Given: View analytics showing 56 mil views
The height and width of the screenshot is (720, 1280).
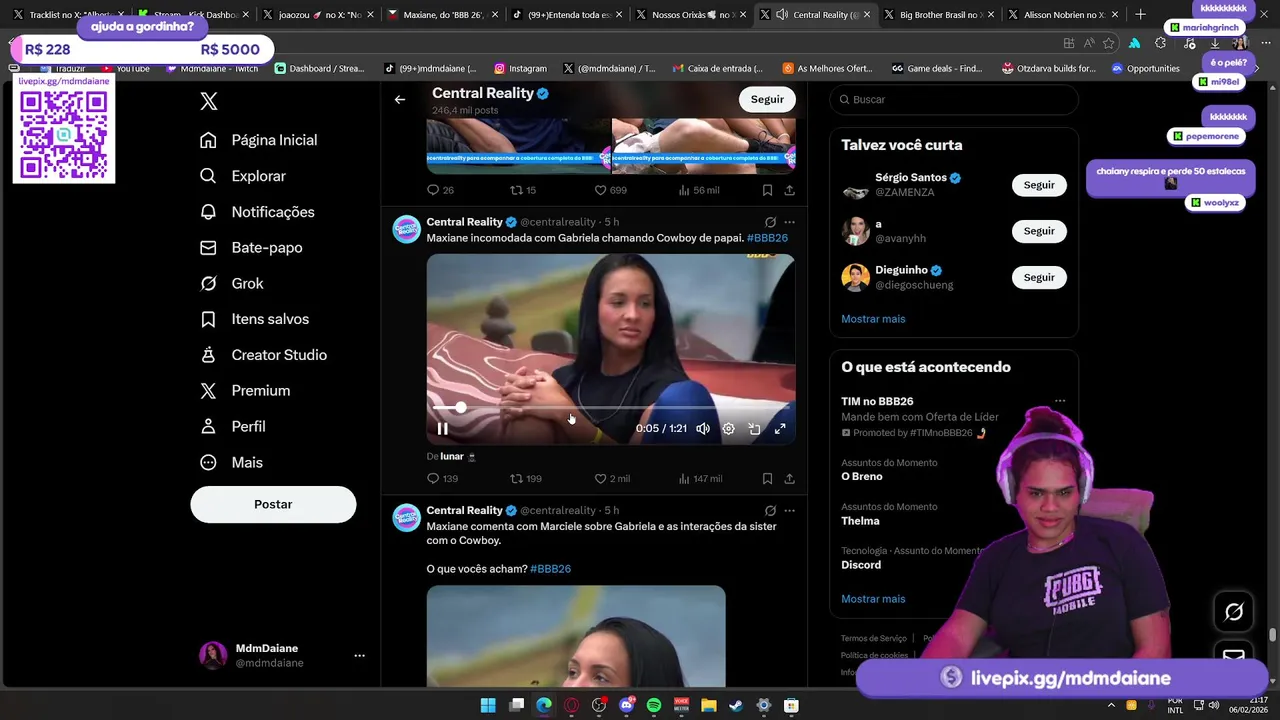Looking at the screenshot, I should 699,190.
